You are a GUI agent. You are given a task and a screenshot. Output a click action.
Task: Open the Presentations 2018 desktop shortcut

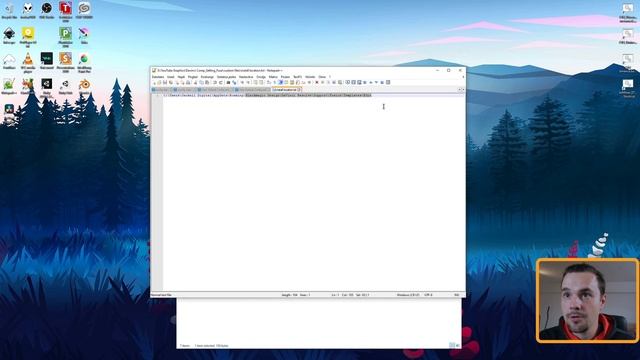click(x=65, y=62)
